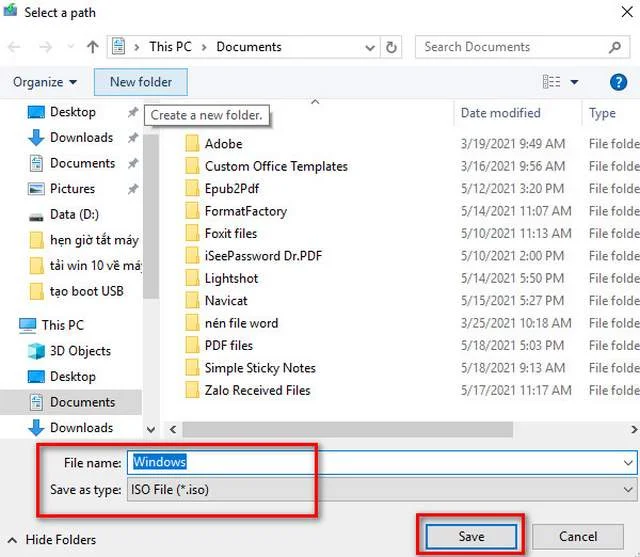This screenshot has width=640, height=557.
Task: Open the recent locations dropdown arrow
Action: (x=71, y=47)
